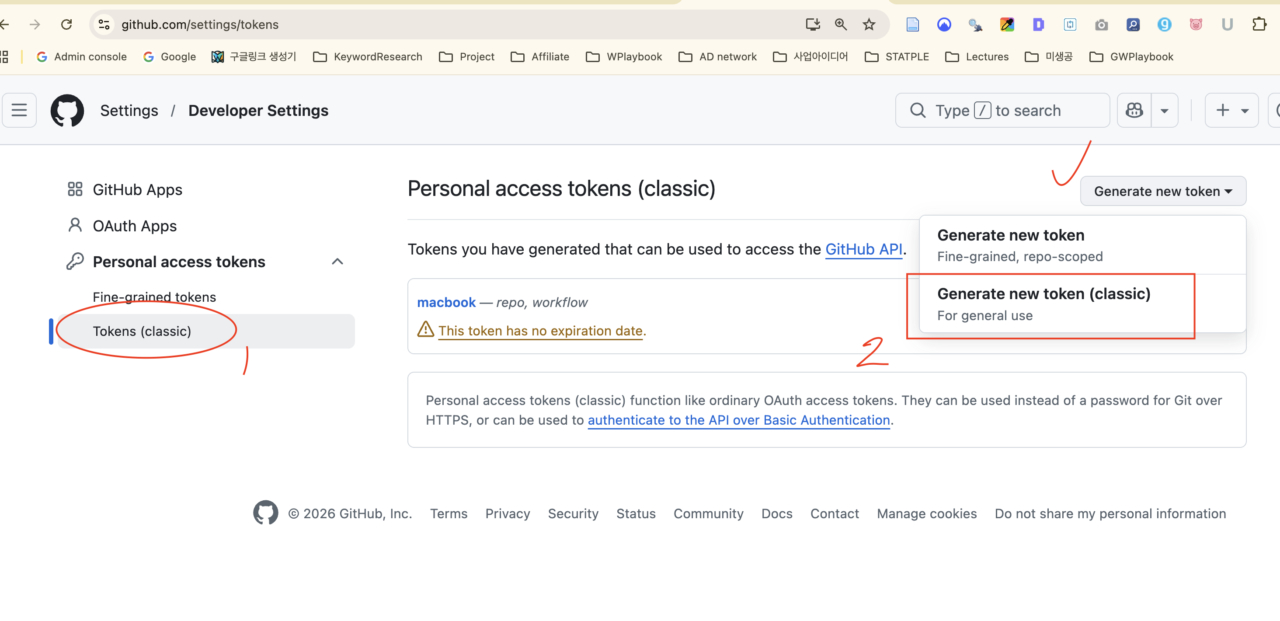Open Lectures bookmark folder

click(x=977, y=57)
